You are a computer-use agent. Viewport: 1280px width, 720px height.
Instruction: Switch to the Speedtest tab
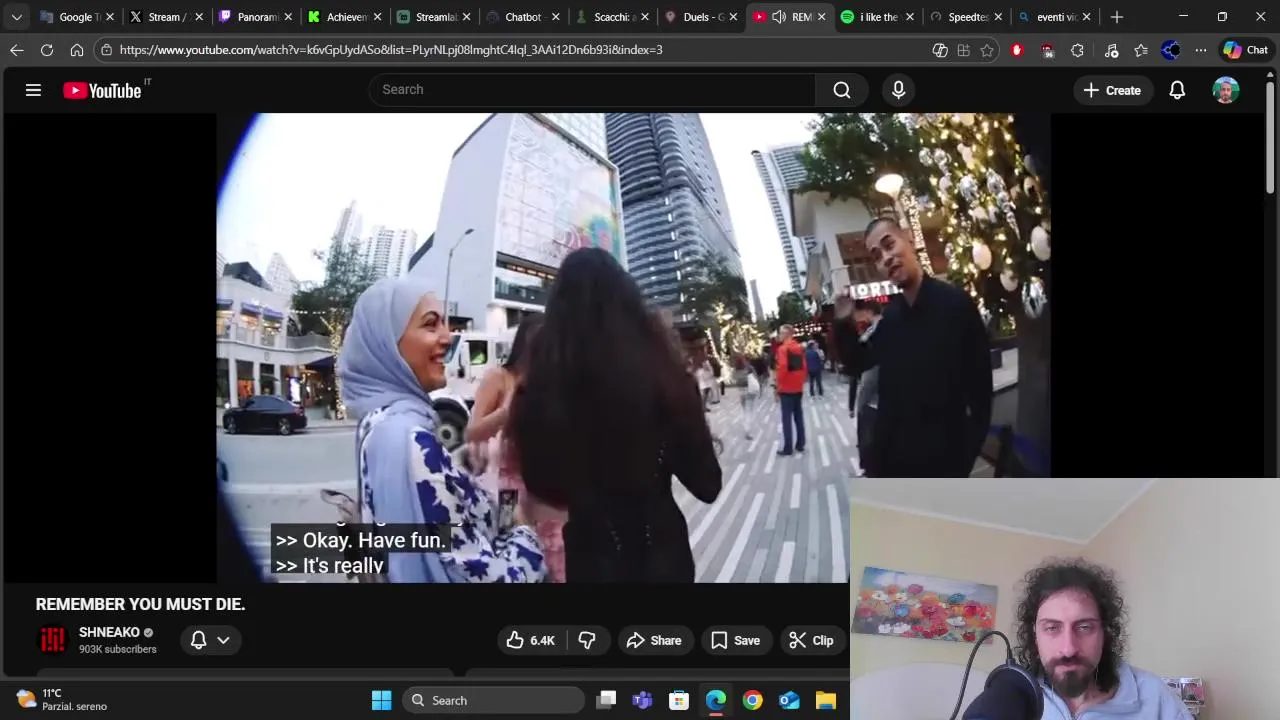[966, 17]
